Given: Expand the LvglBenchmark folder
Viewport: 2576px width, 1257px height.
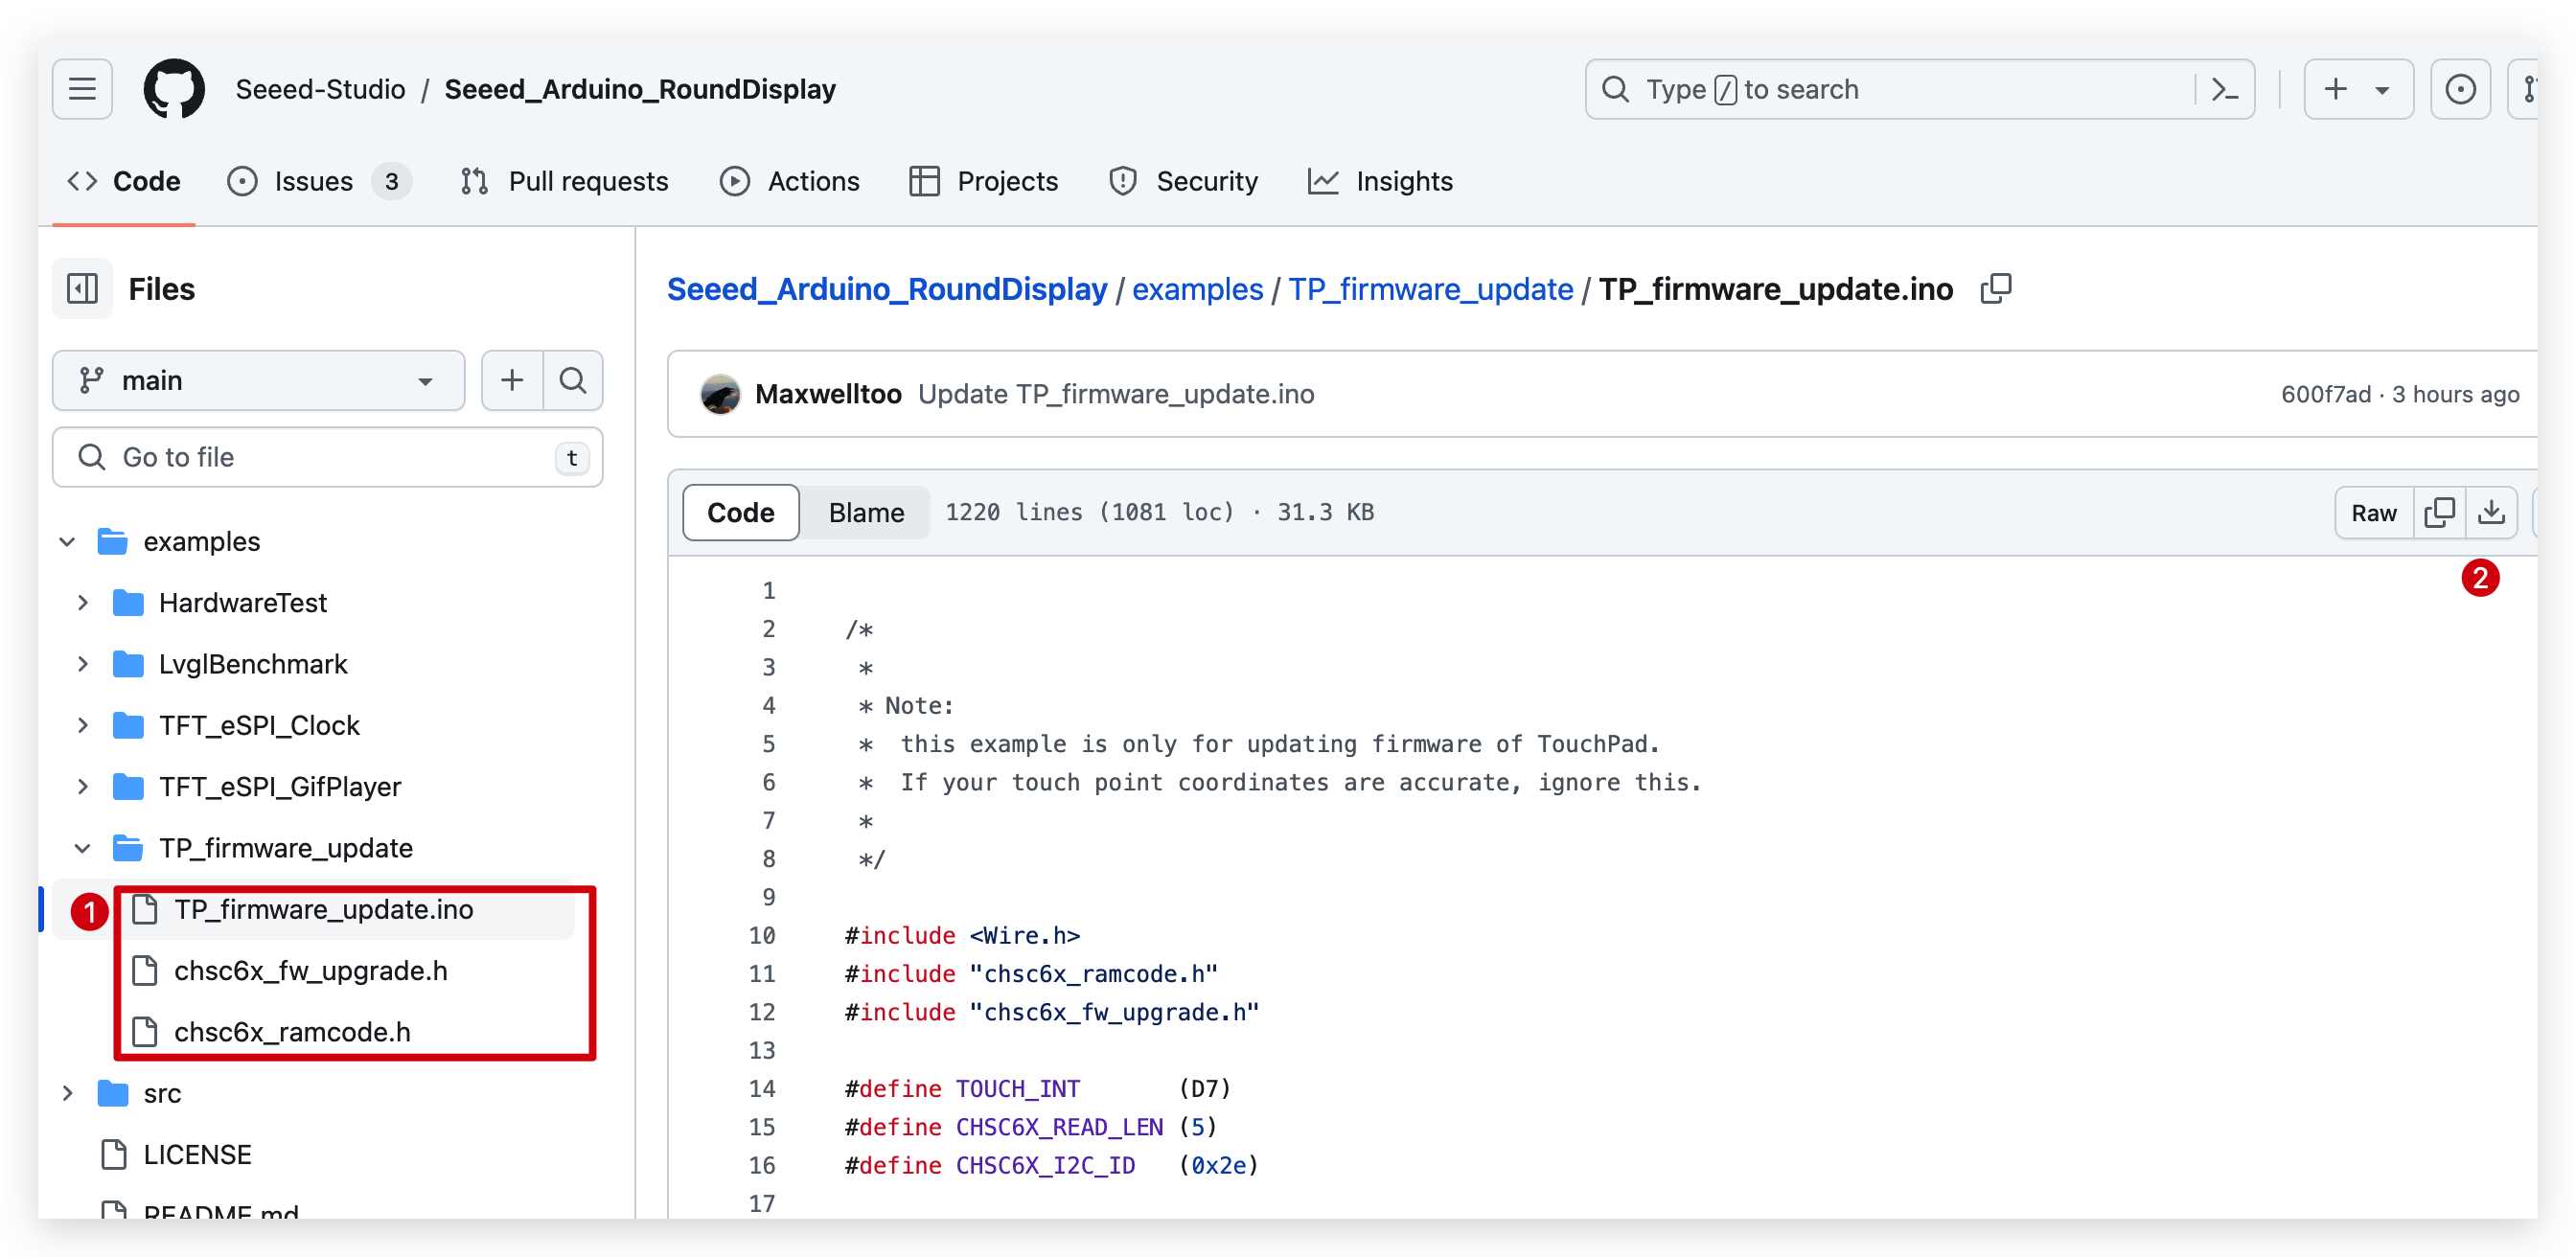Looking at the screenshot, I should 83,664.
